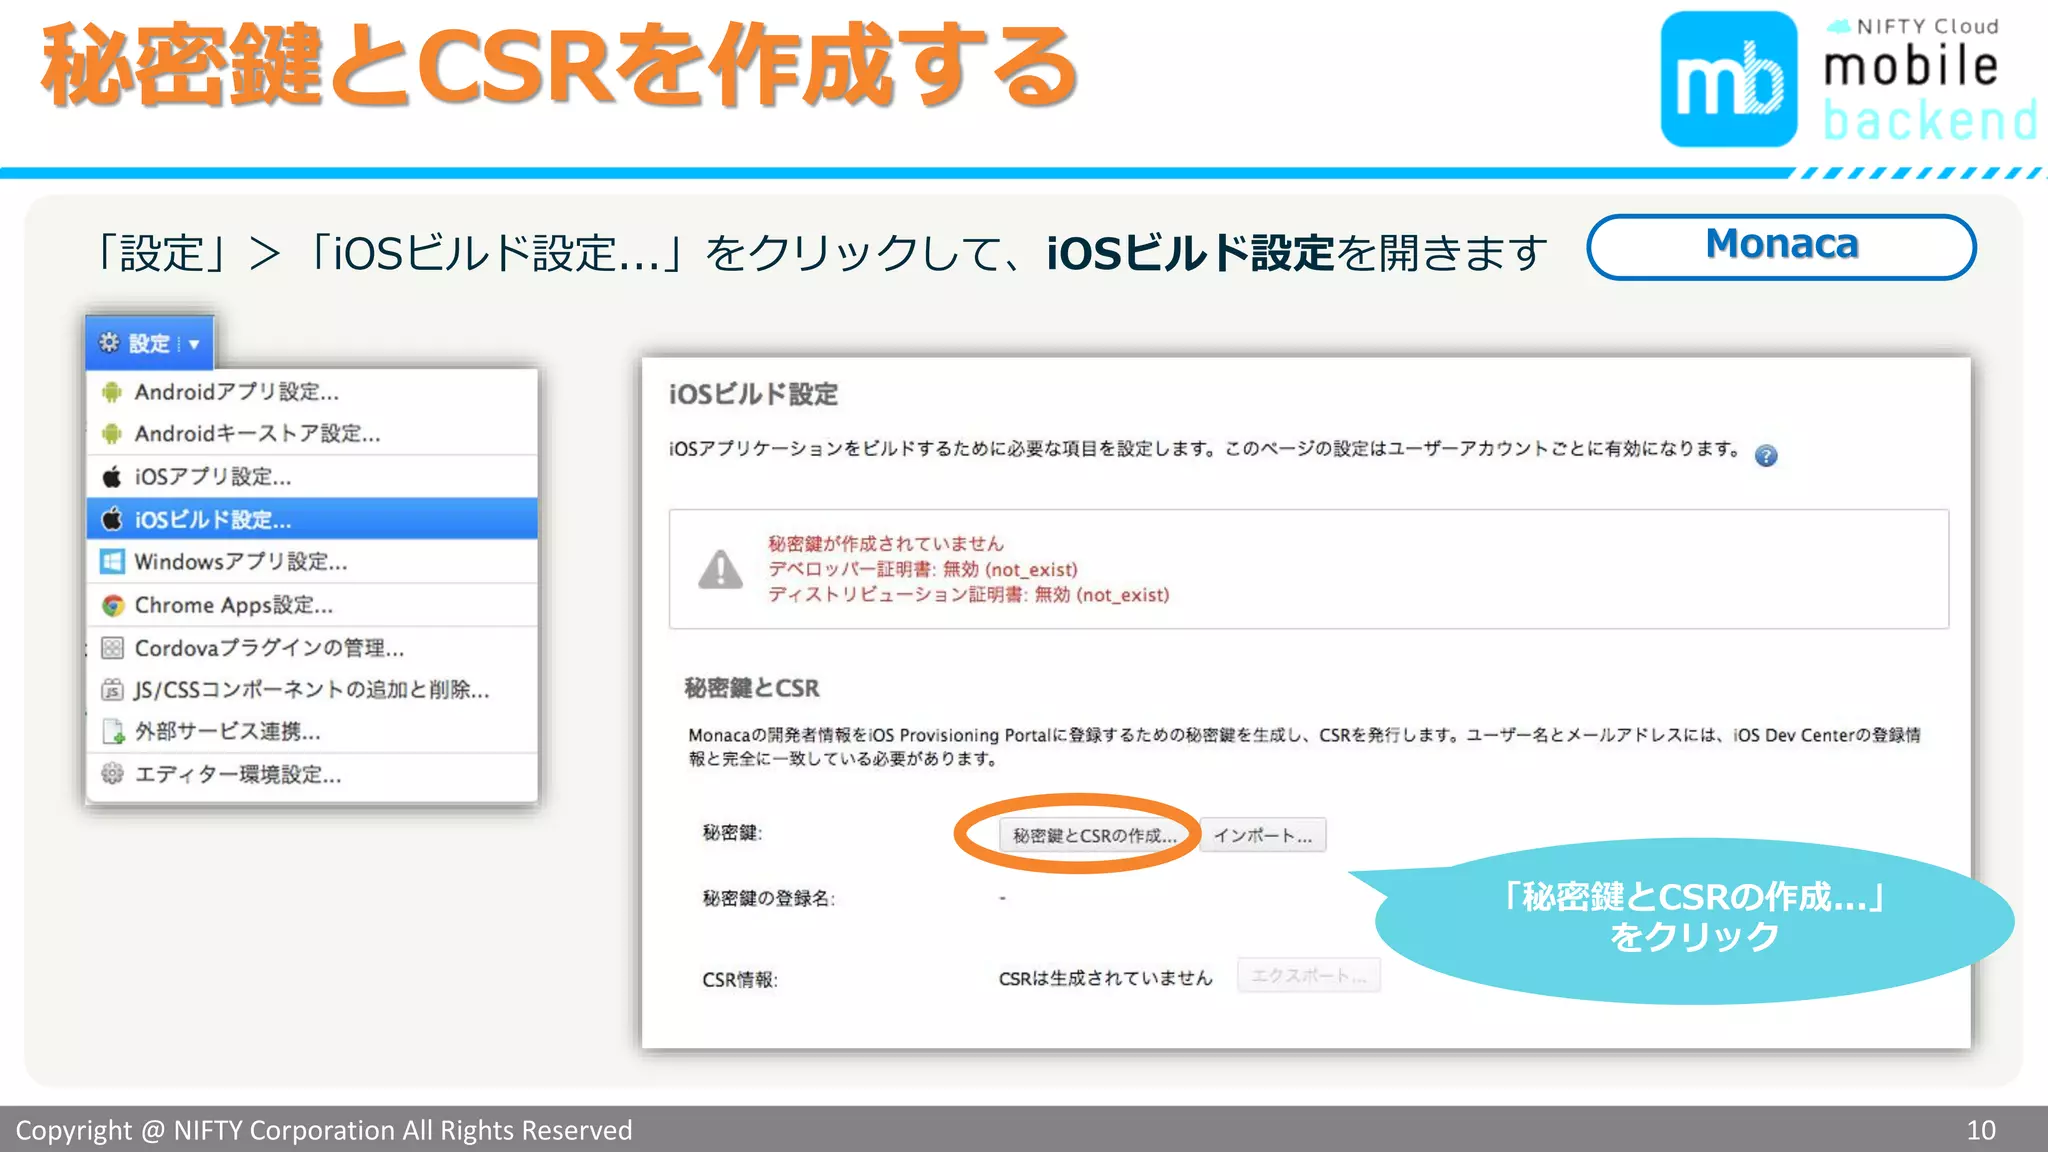Choose Androidアプリ設定... from the menu
This screenshot has width=2048, height=1152.
click(x=312, y=392)
